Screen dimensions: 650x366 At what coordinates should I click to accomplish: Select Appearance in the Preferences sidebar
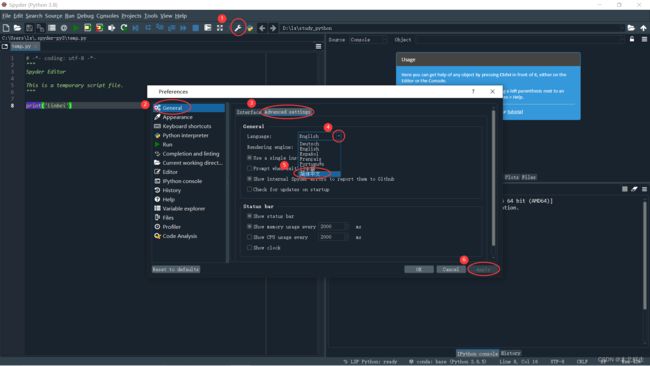coord(177,117)
